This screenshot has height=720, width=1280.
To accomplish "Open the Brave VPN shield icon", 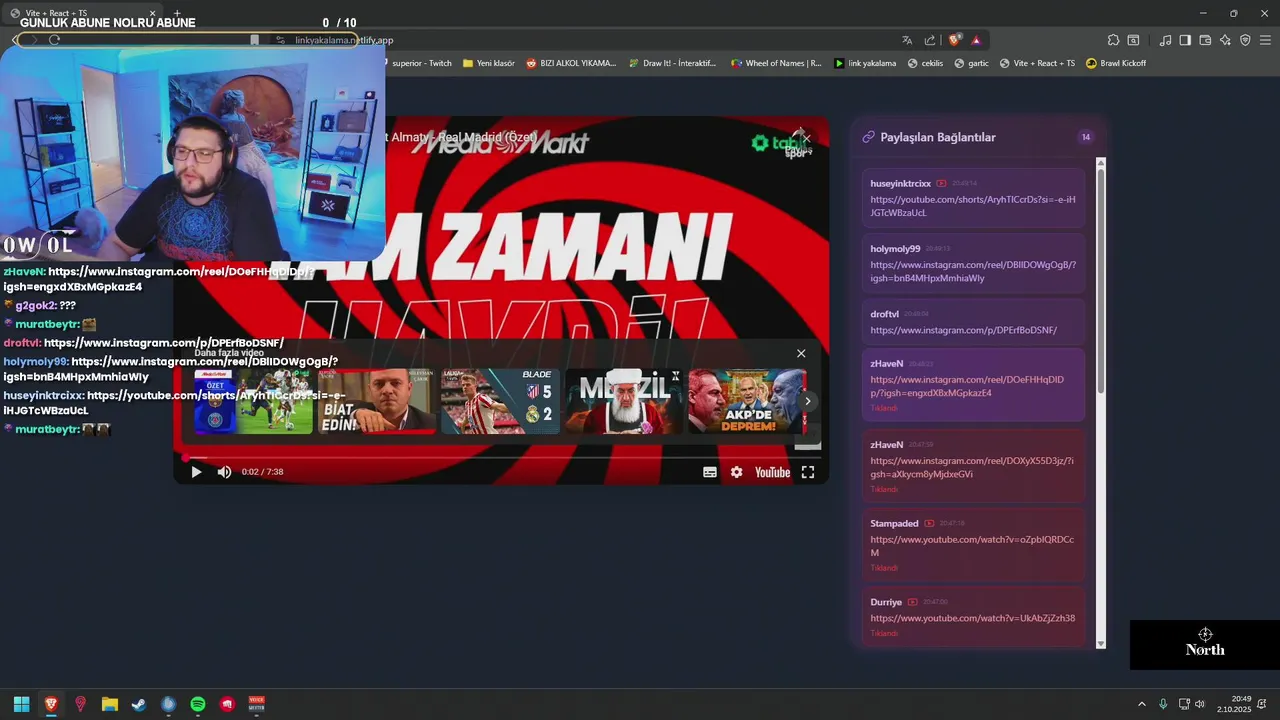I will tap(1245, 40).
